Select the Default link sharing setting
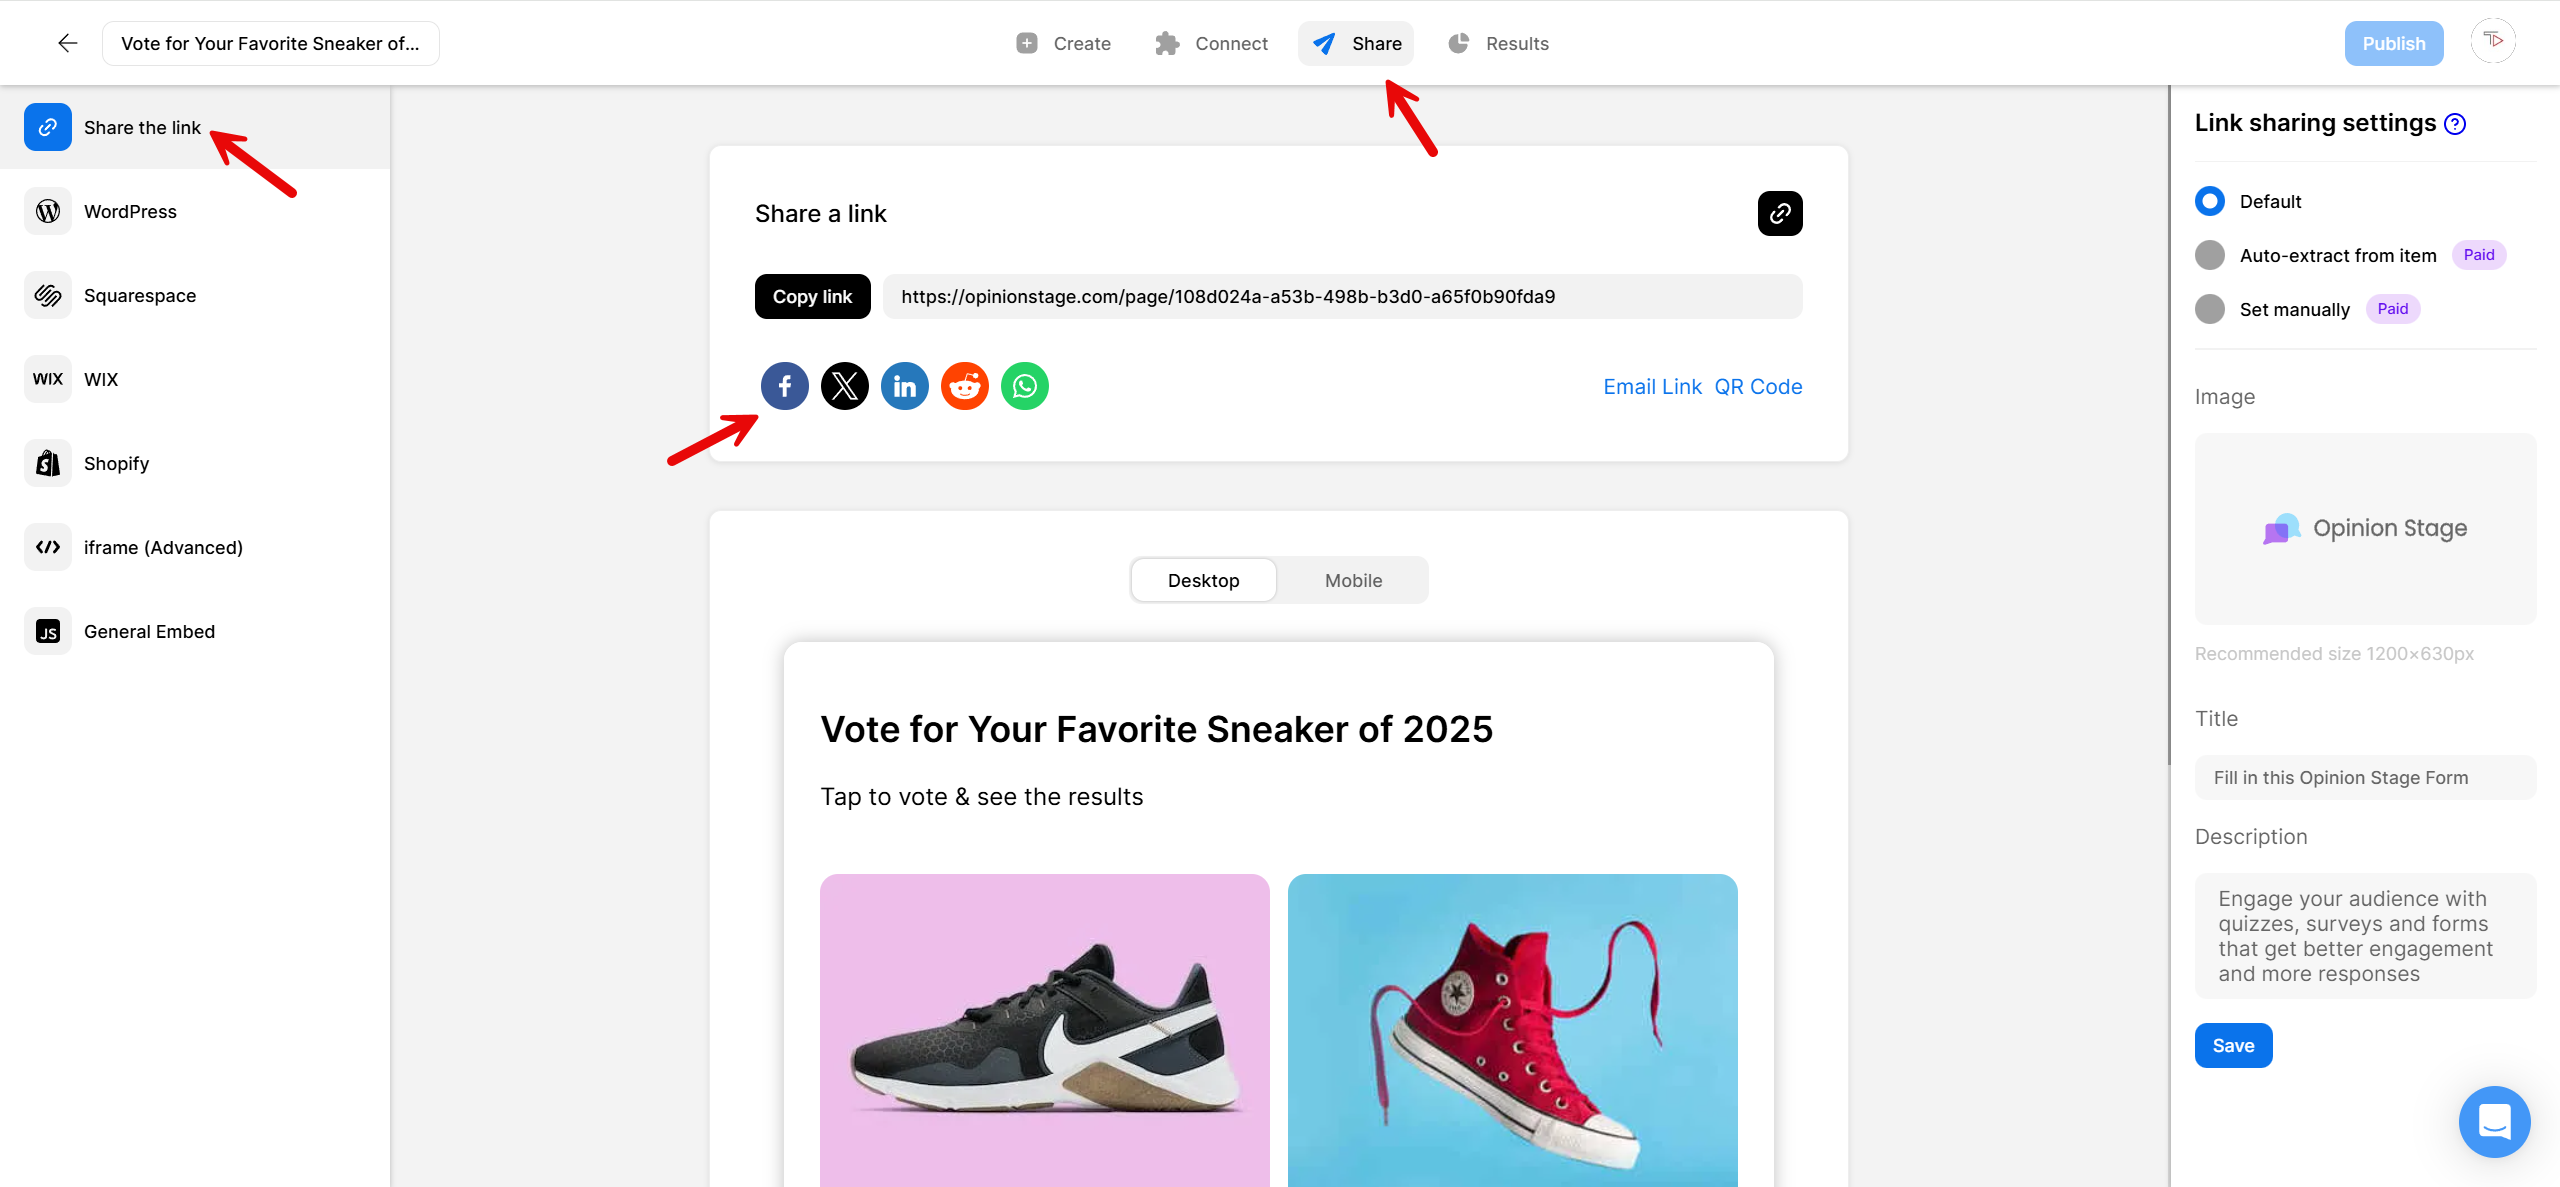Screen dimensions: 2560x1187 (x=2210, y=201)
